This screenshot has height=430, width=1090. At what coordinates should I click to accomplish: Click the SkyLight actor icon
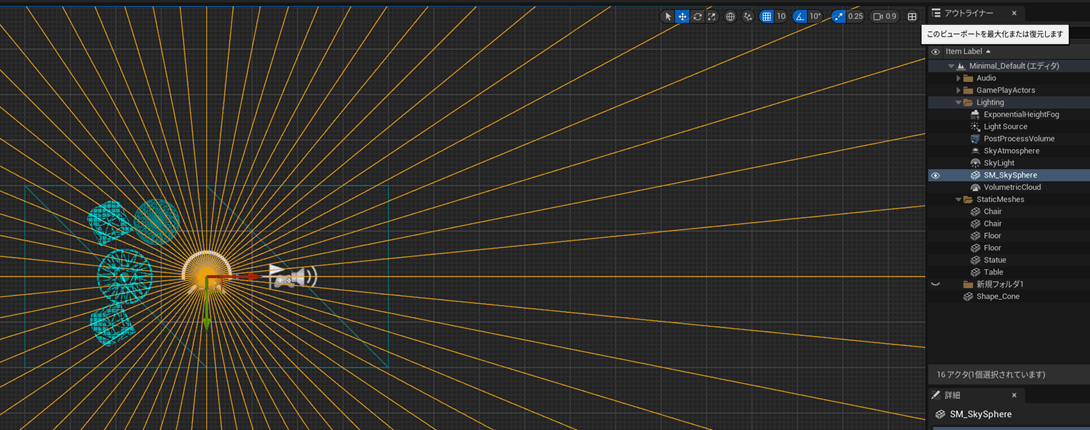pyautogui.click(x=975, y=163)
